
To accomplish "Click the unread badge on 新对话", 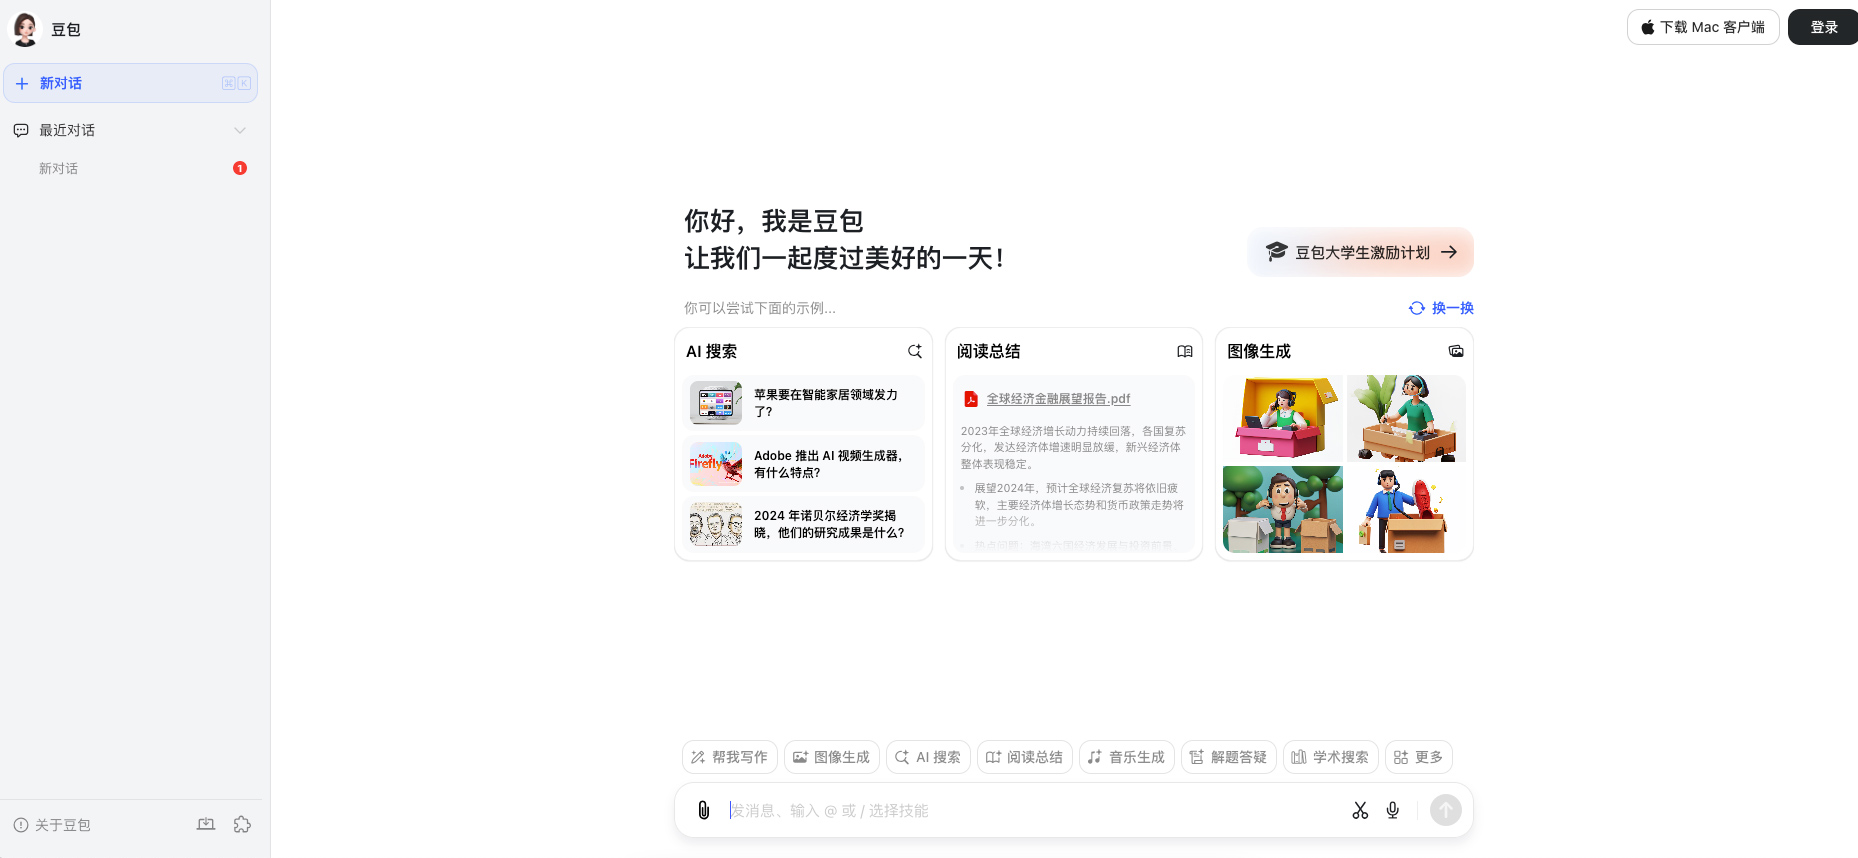I will click(x=240, y=168).
